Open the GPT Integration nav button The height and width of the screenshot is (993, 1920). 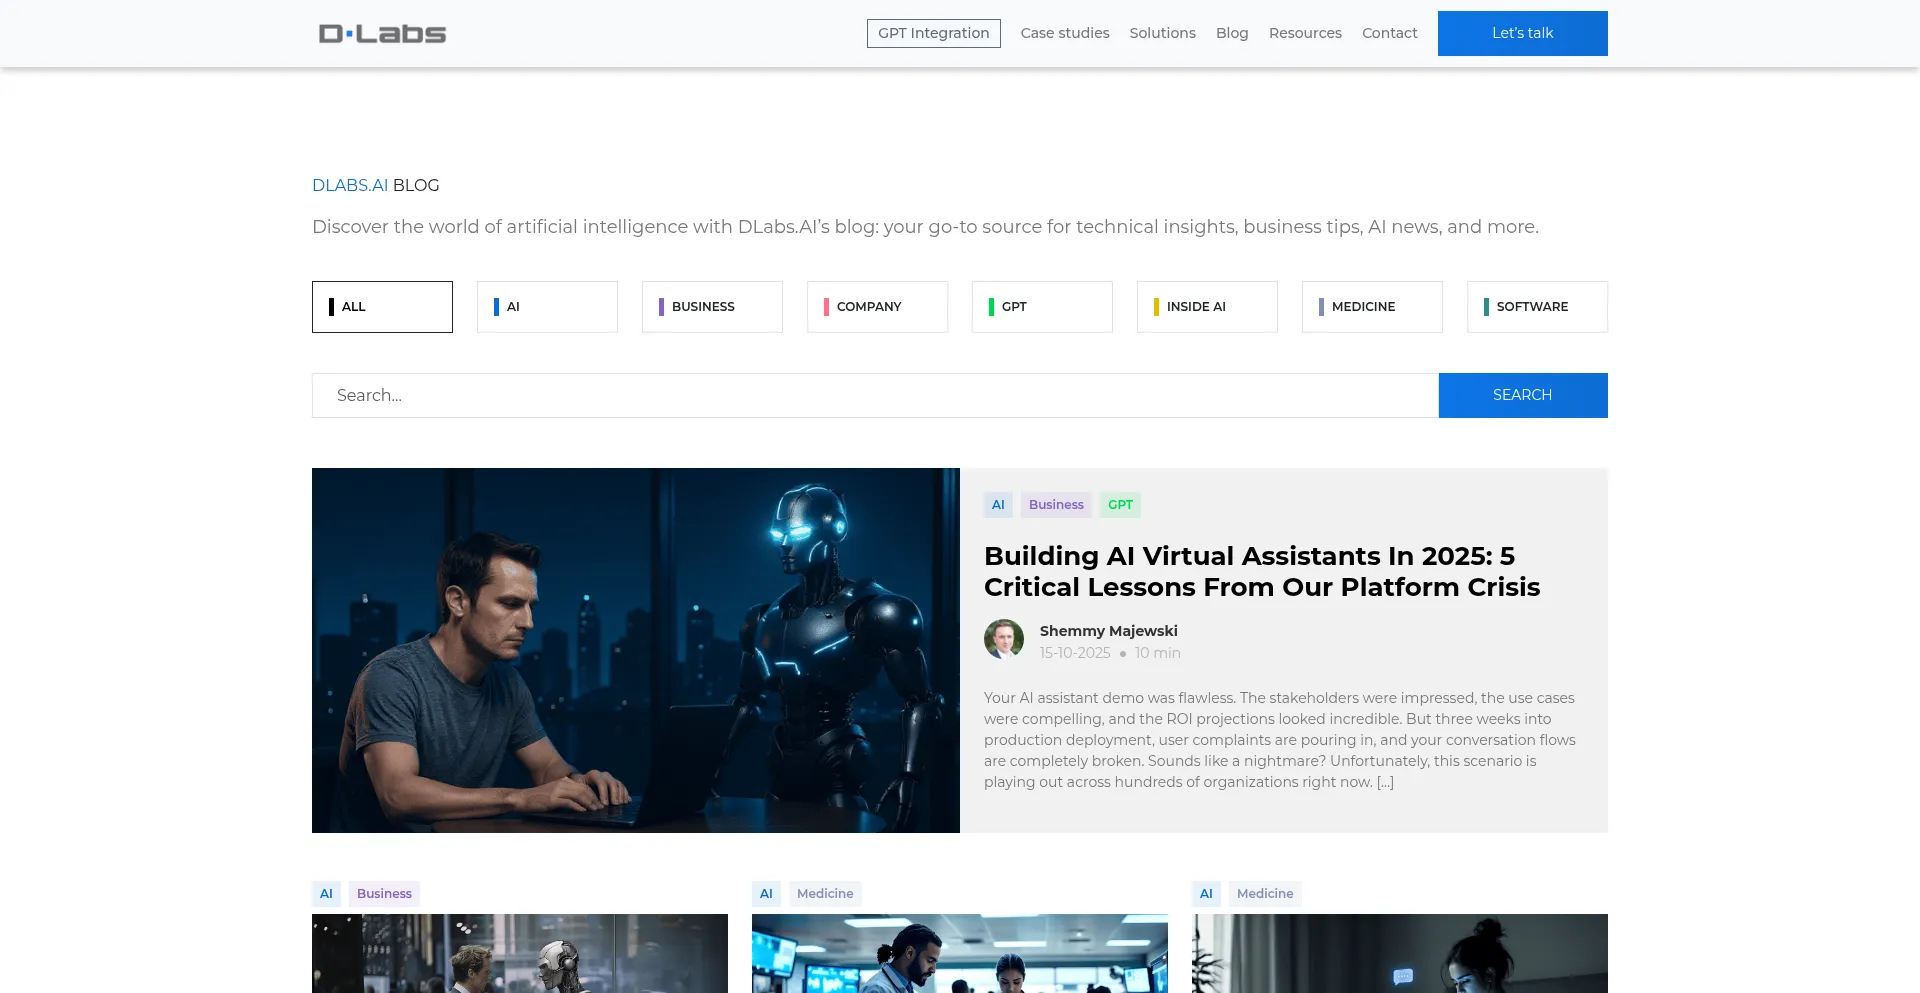pyautogui.click(x=933, y=33)
